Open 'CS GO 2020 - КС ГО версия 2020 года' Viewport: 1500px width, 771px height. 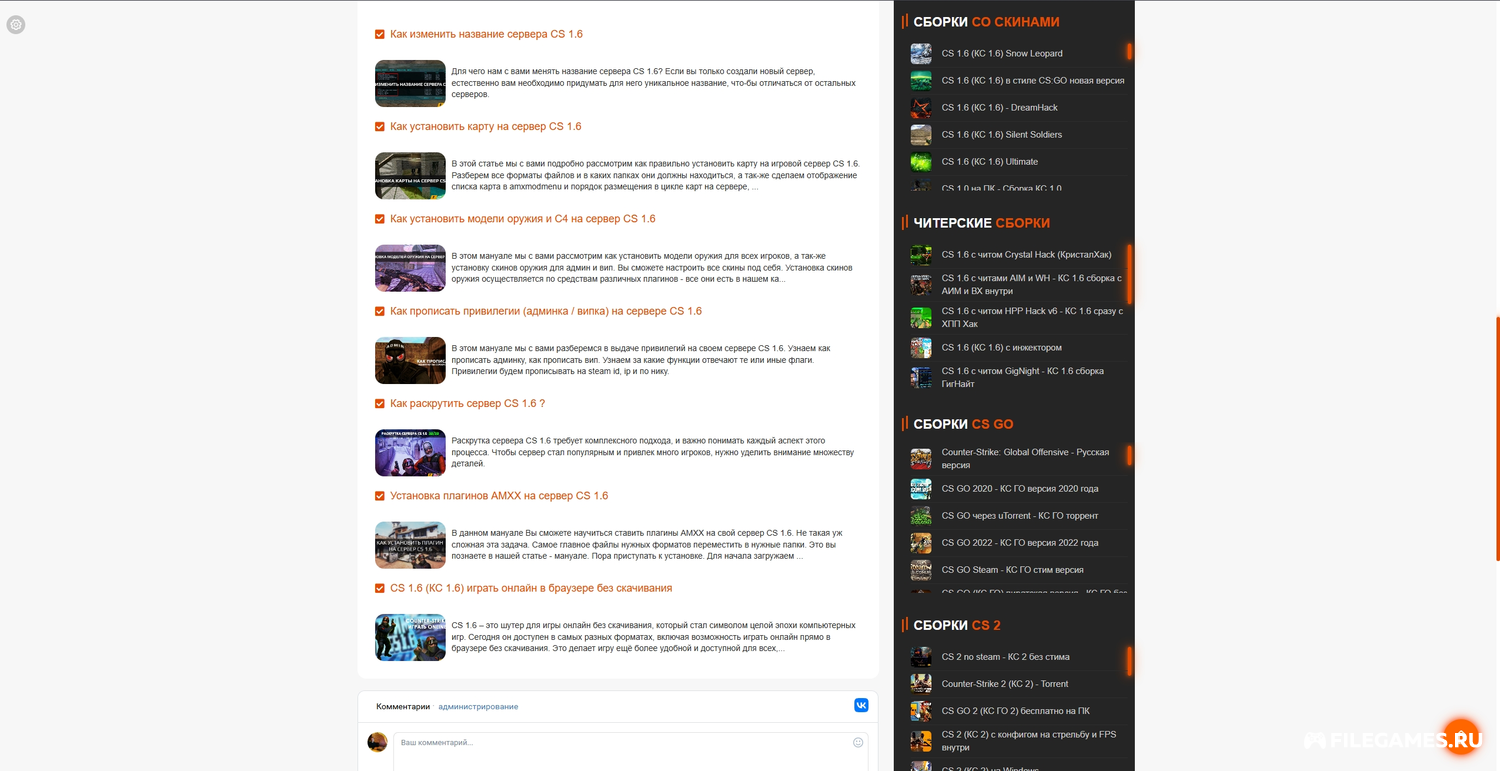point(1019,489)
